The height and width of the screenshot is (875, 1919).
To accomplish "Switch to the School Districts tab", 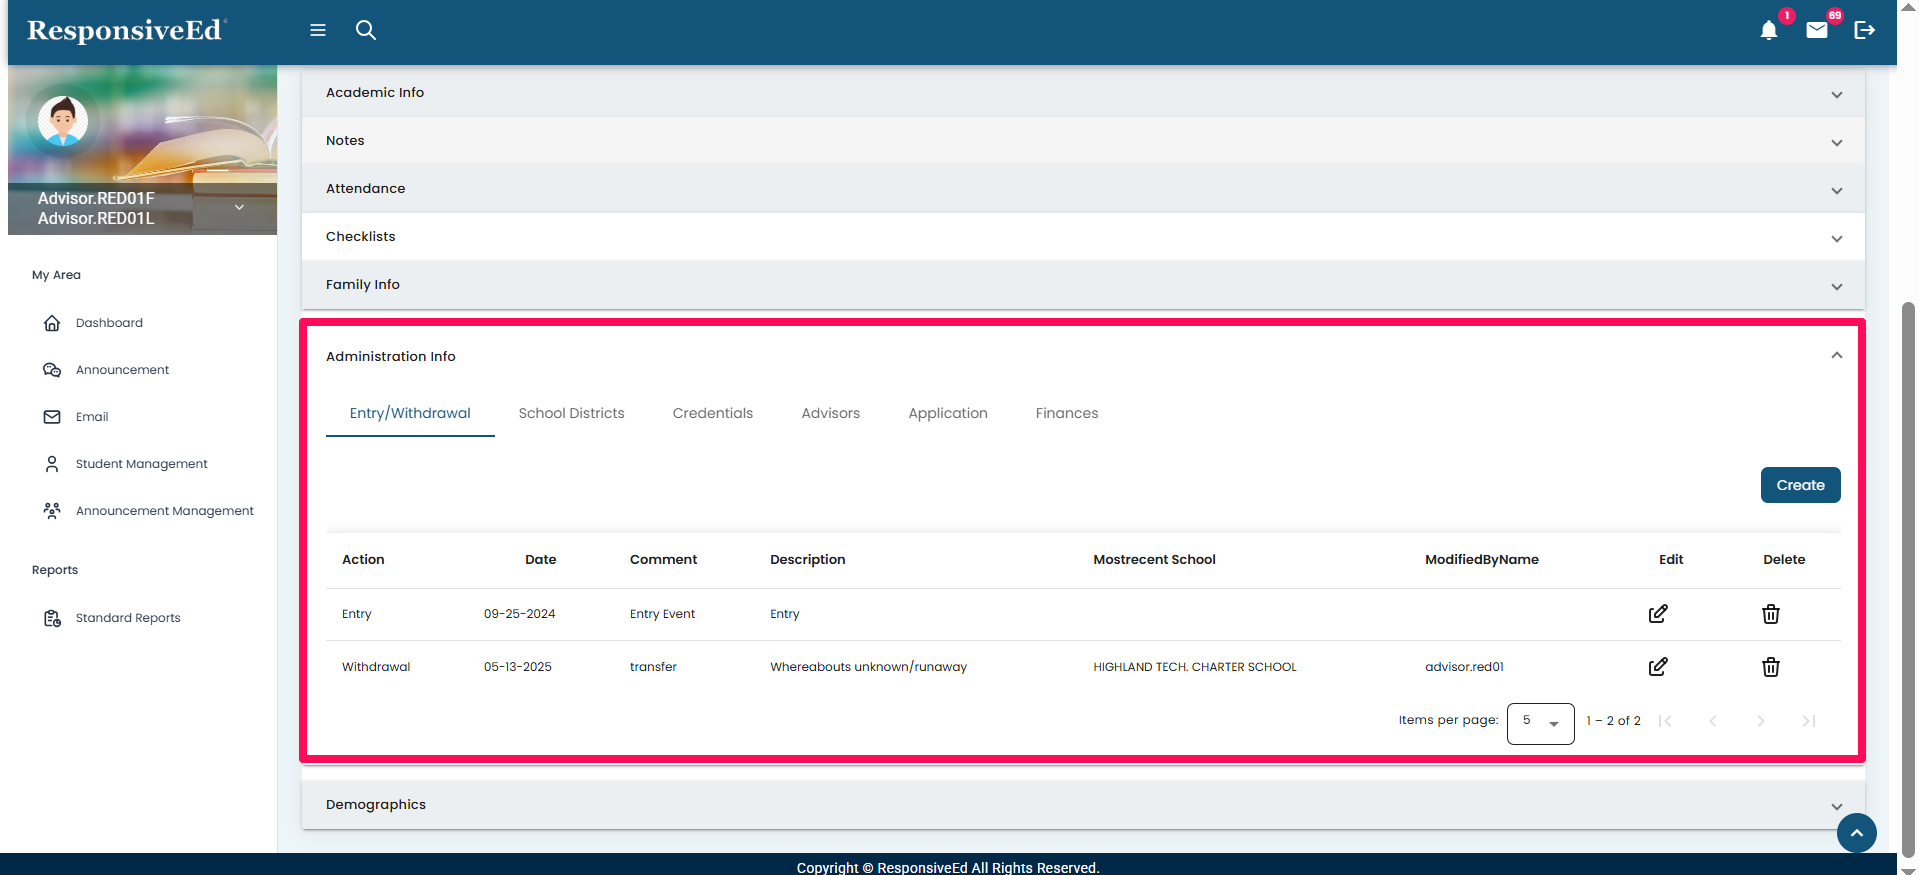I will click(x=571, y=413).
